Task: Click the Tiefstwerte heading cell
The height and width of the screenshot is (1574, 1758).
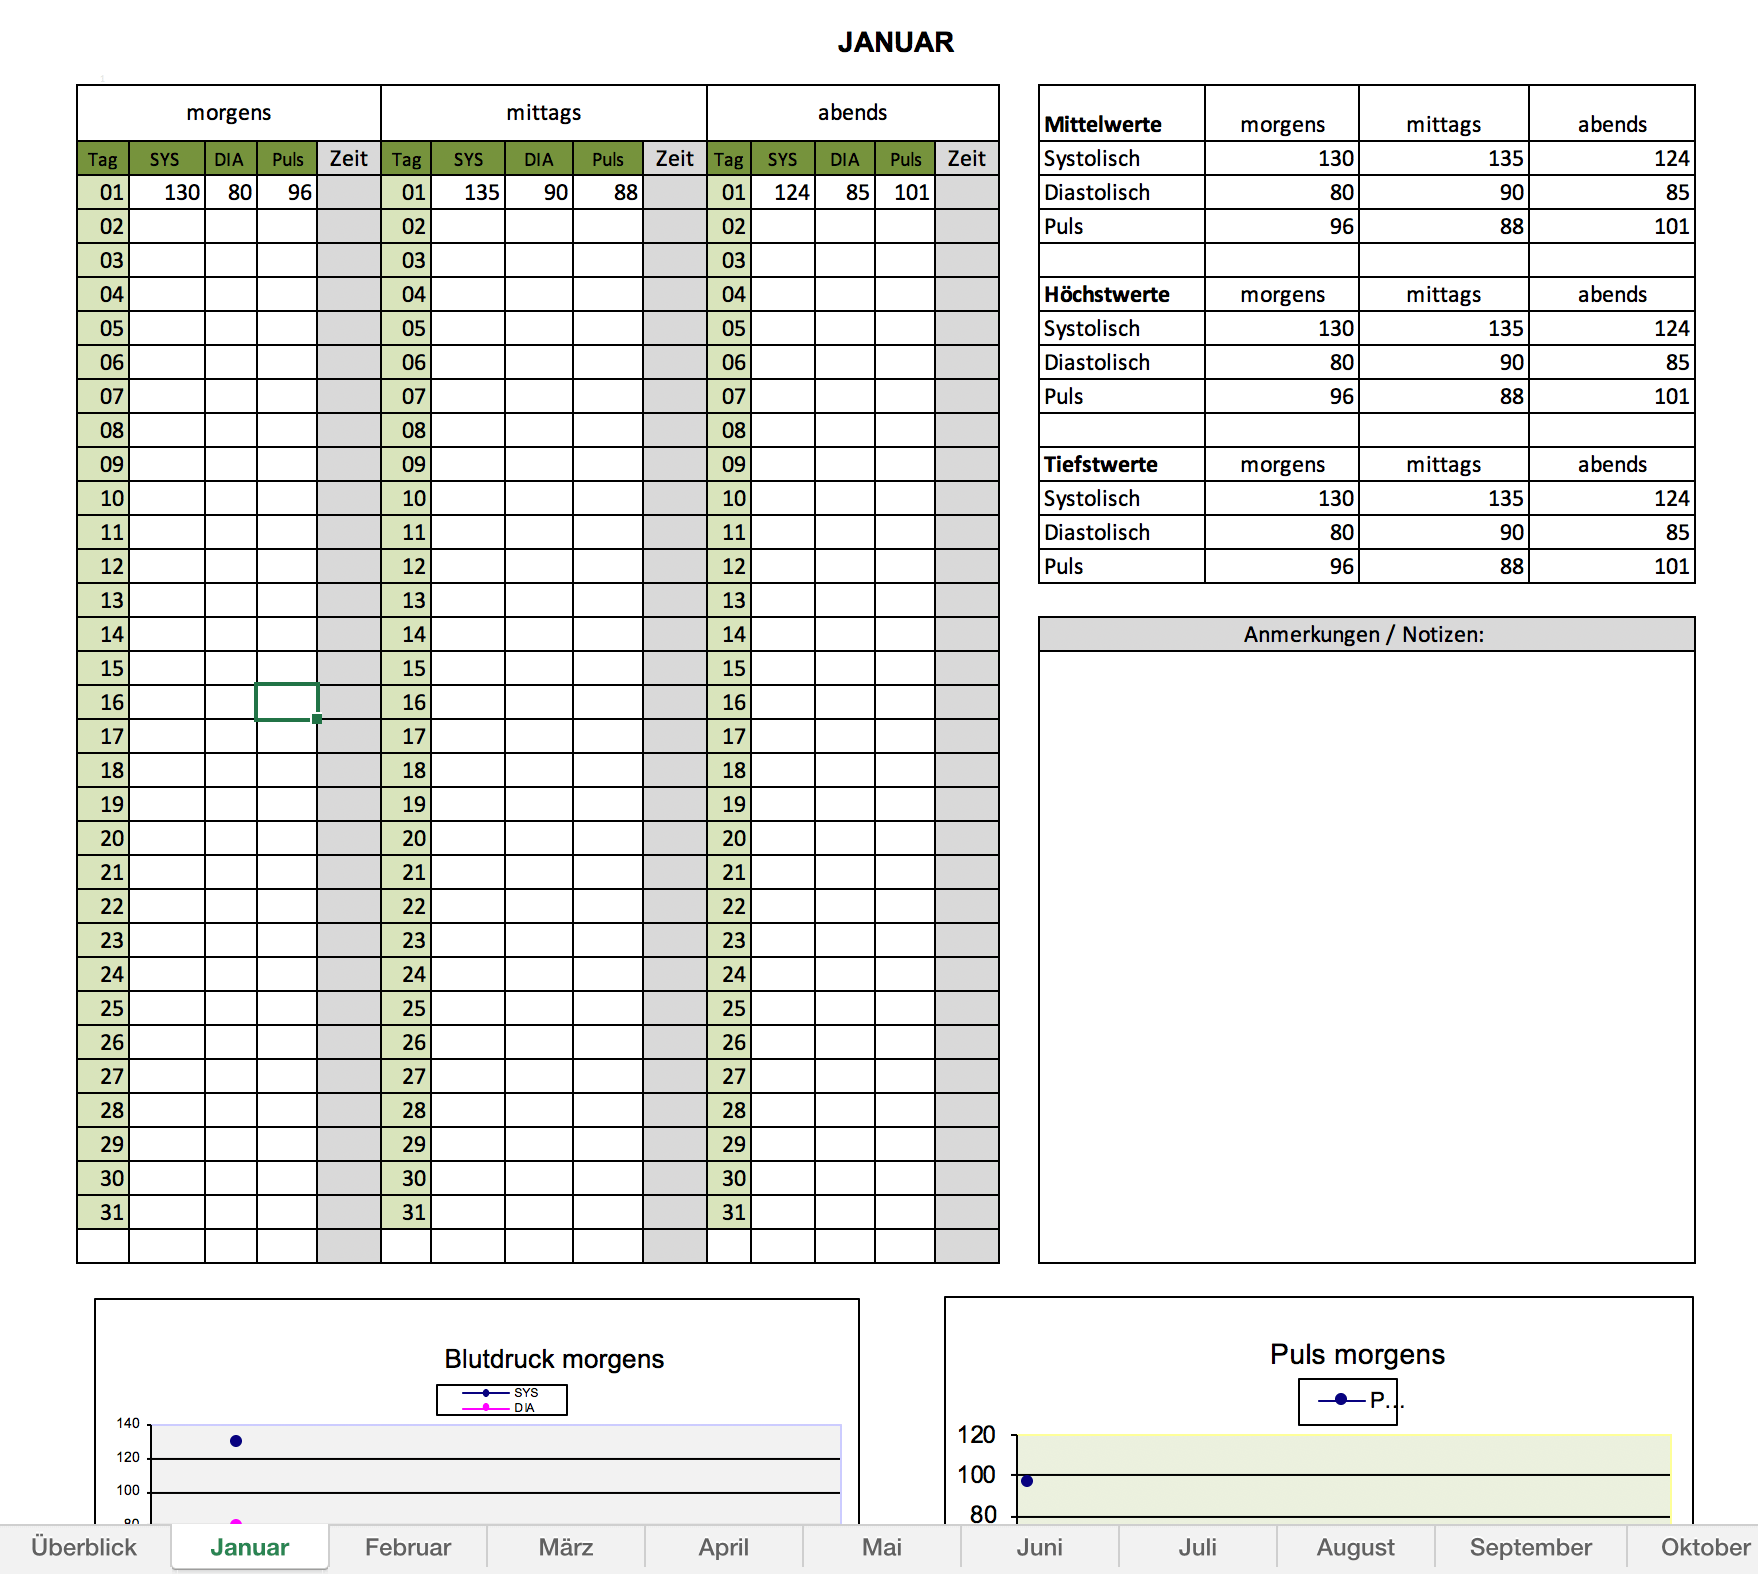Action: coord(1122,464)
